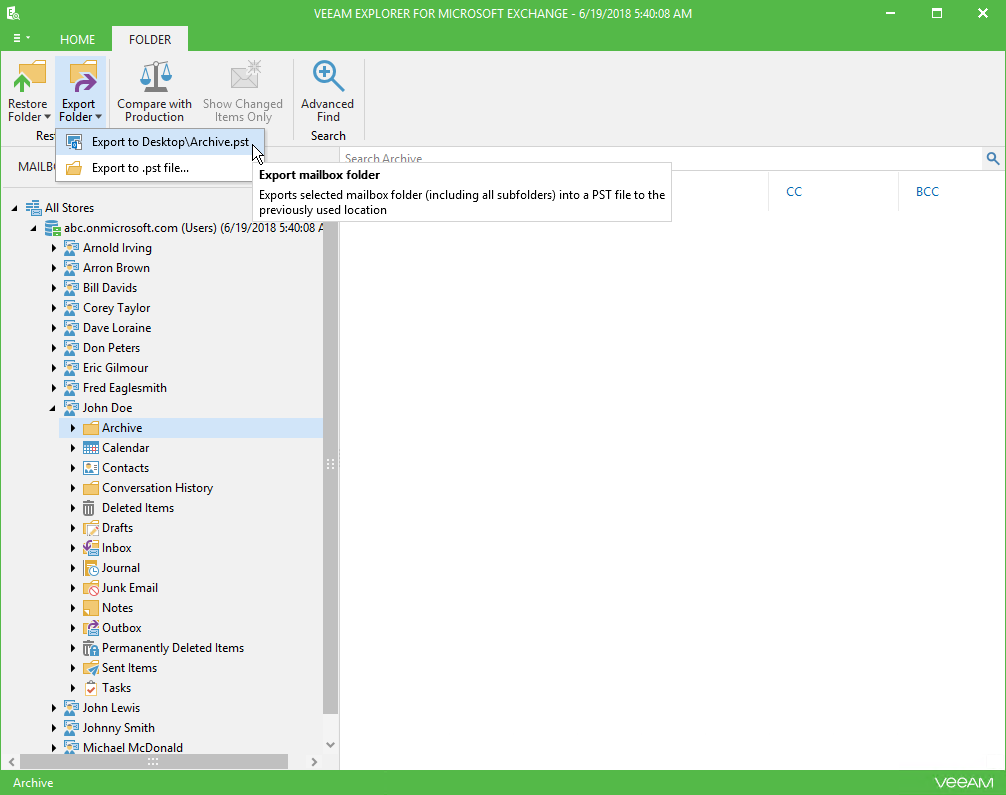Select the Journal folder icon
Viewport: 1006px width, 795px height.
[91, 568]
